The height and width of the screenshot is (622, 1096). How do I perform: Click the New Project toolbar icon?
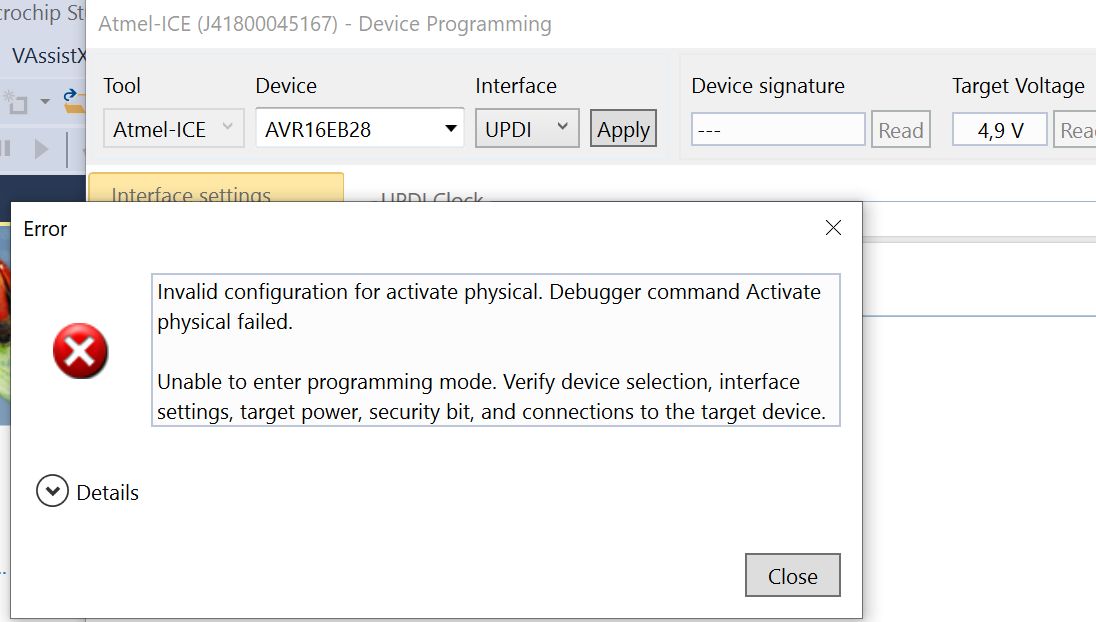pos(15,102)
